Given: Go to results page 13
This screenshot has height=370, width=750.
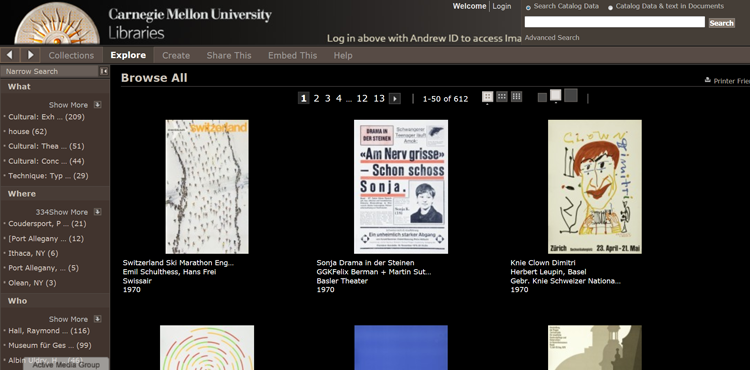Looking at the screenshot, I should point(379,98).
